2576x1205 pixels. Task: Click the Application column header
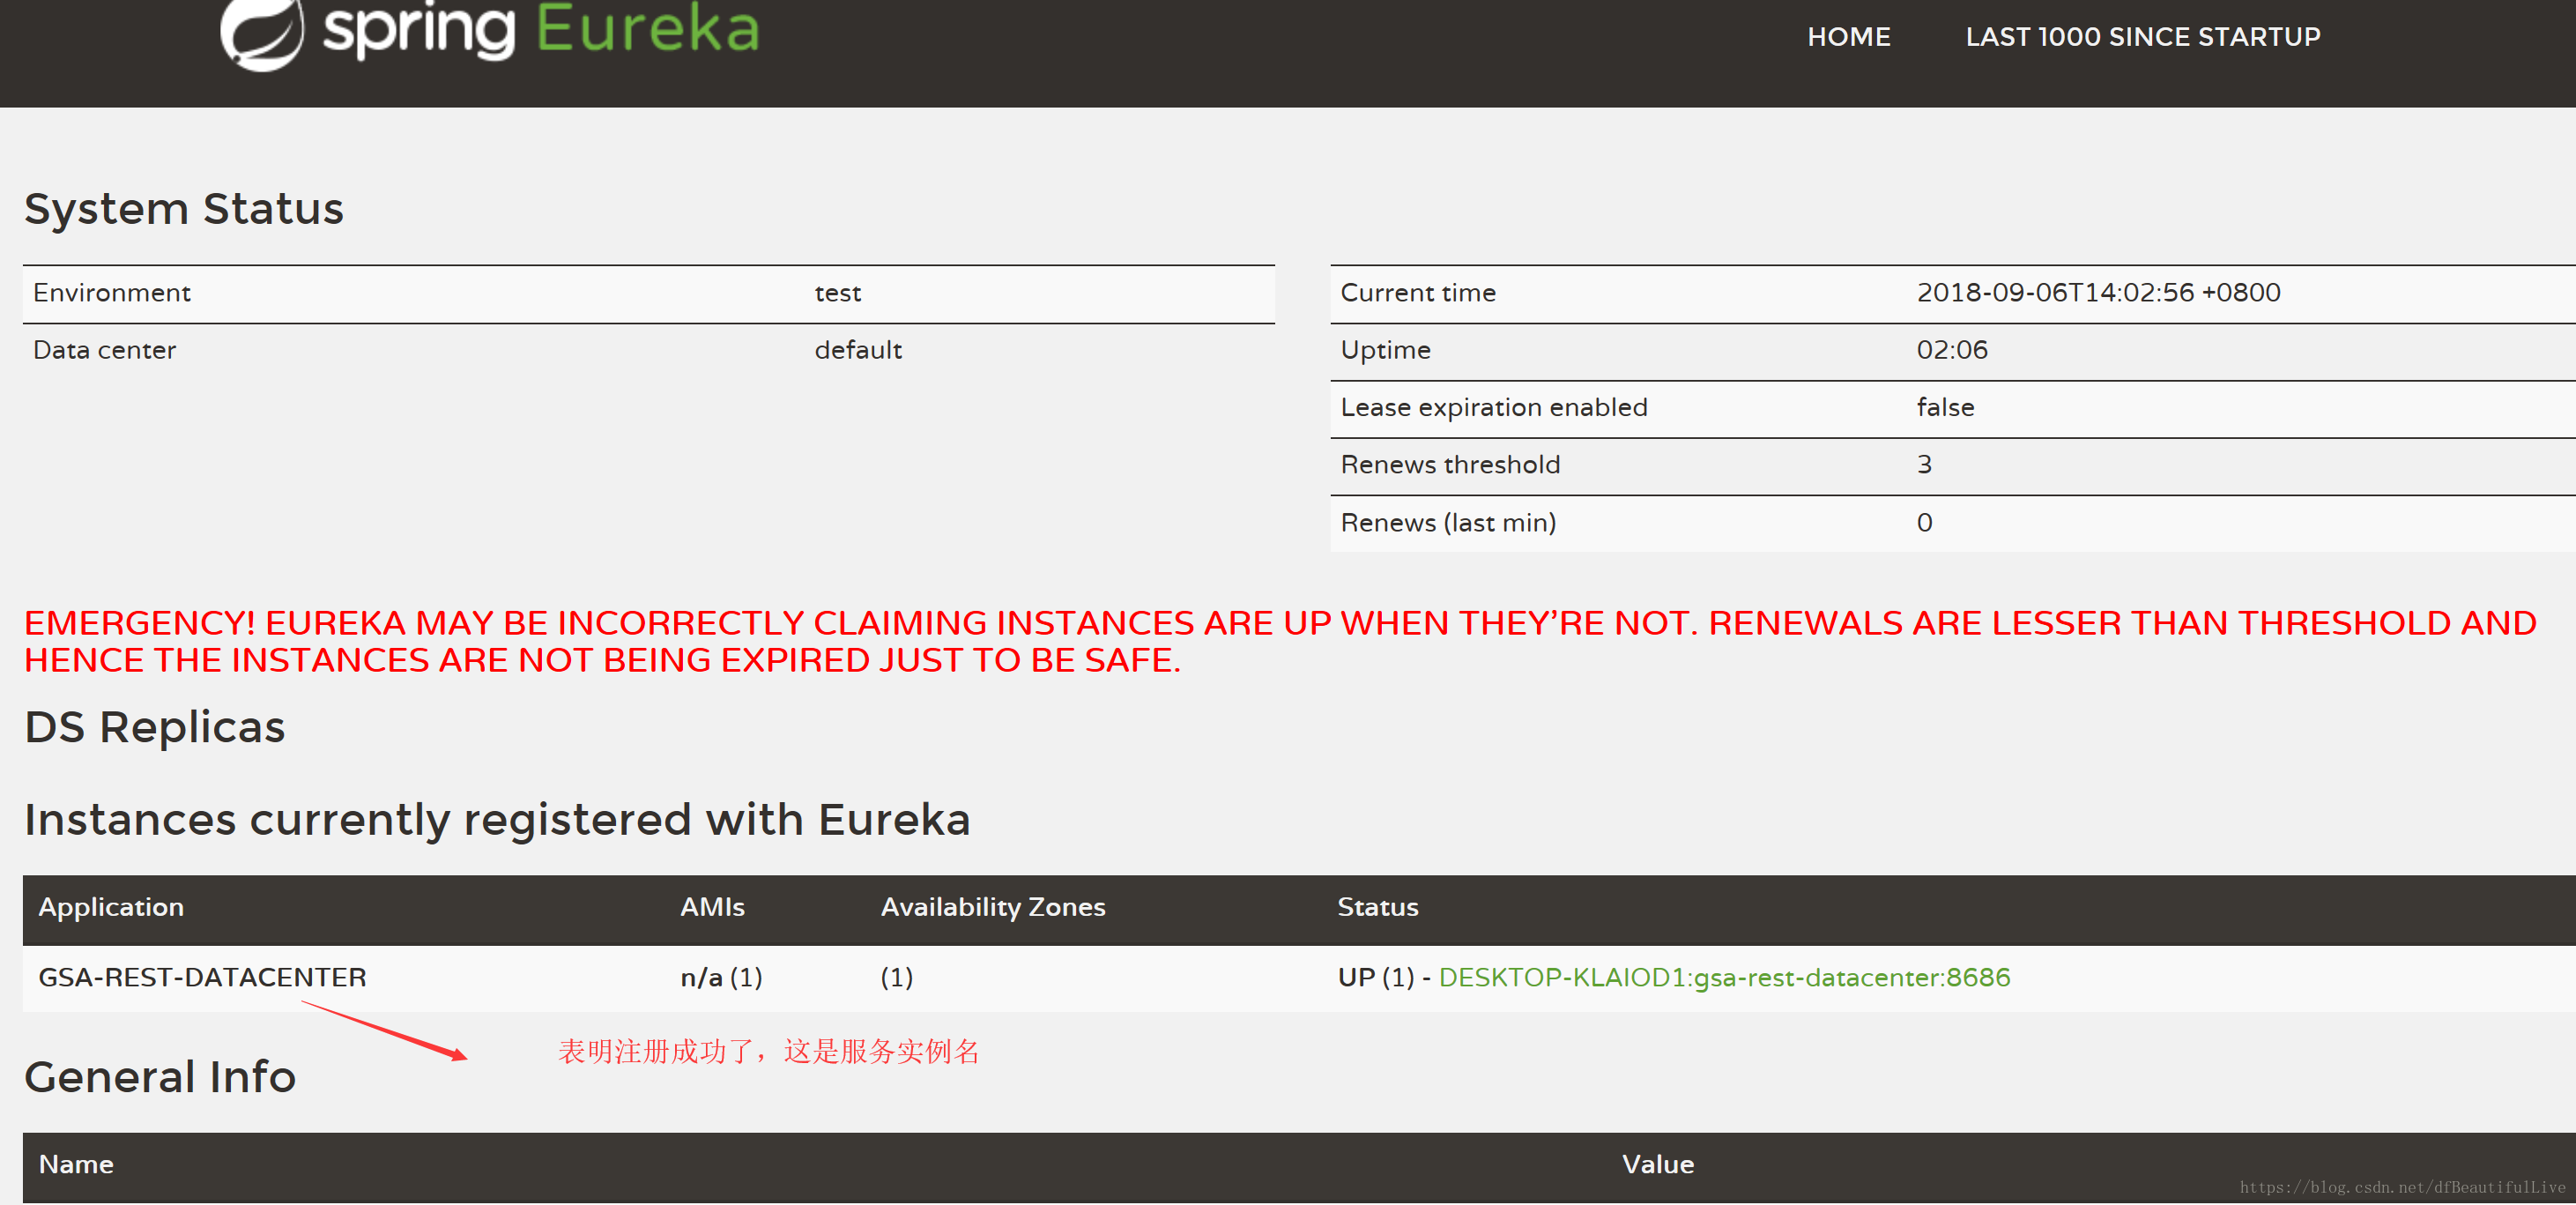click(x=111, y=907)
